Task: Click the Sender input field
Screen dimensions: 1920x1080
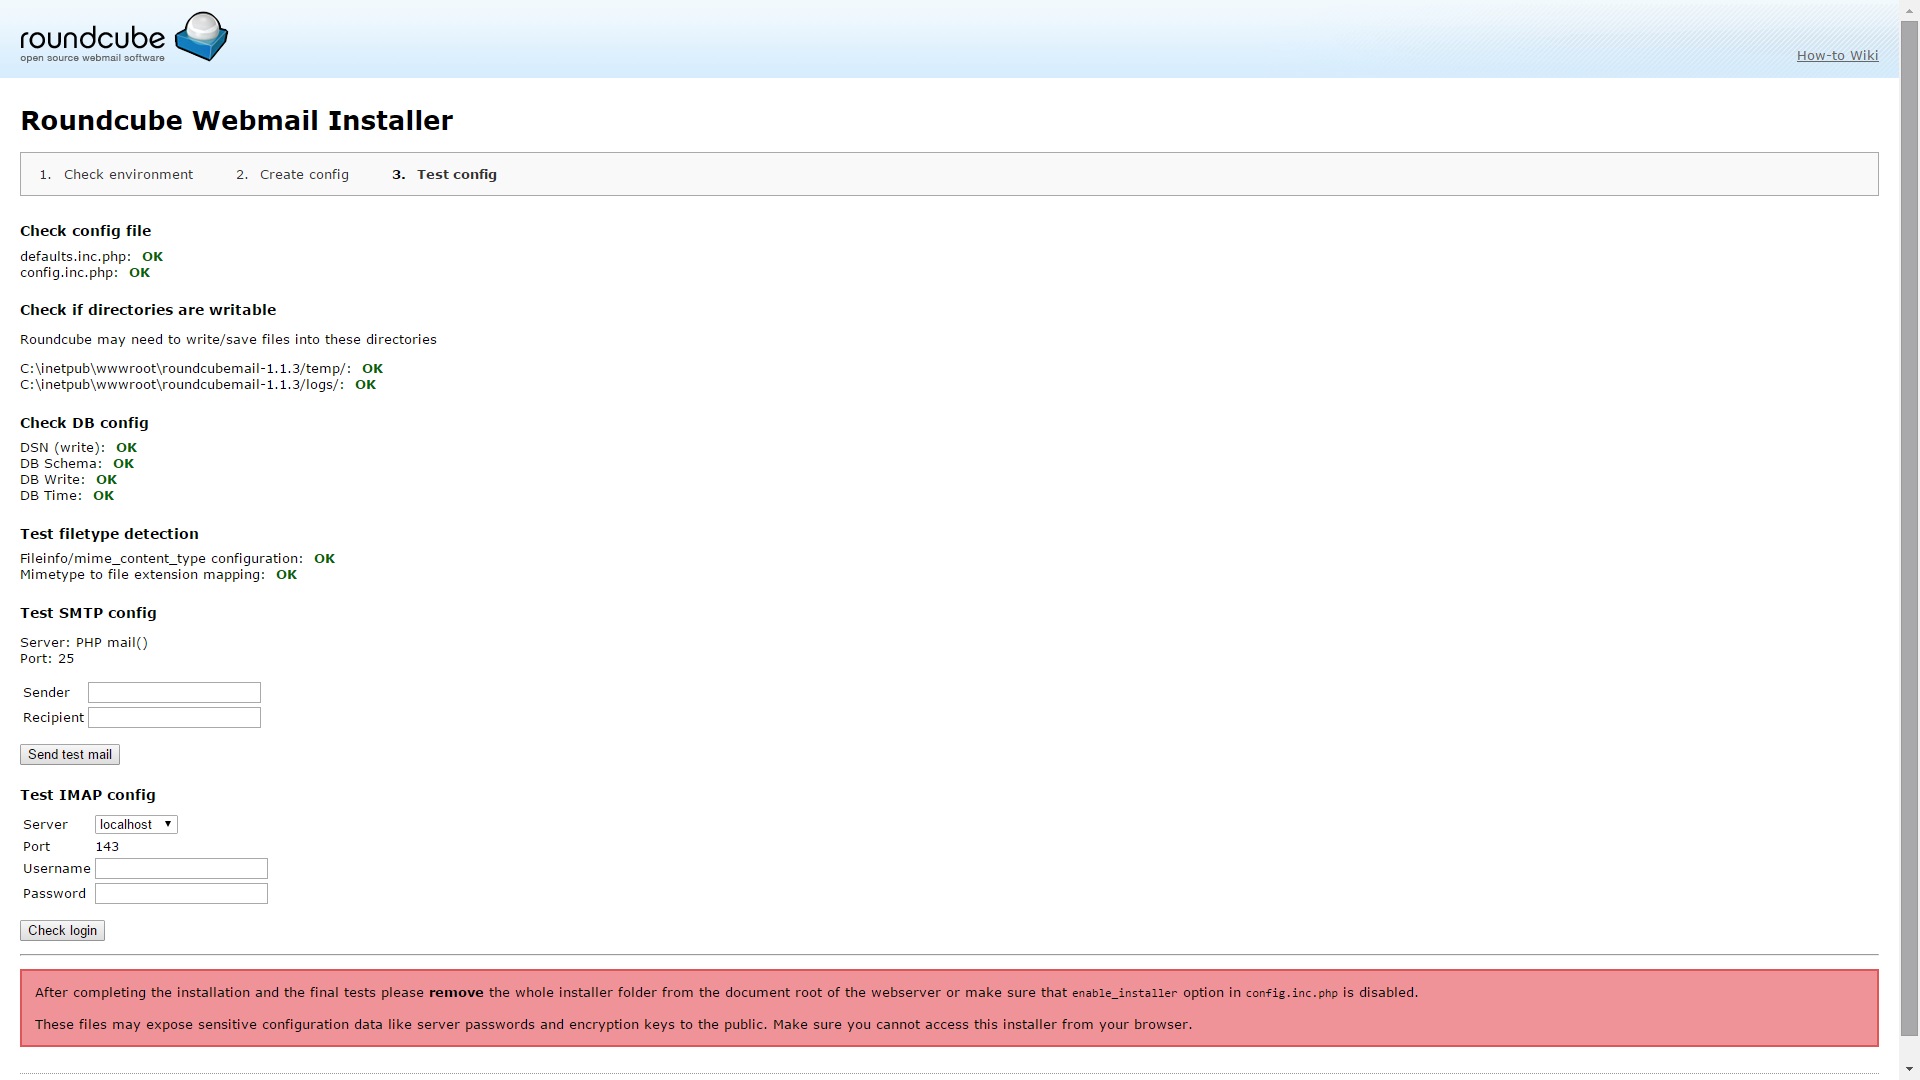Action: click(174, 693)
